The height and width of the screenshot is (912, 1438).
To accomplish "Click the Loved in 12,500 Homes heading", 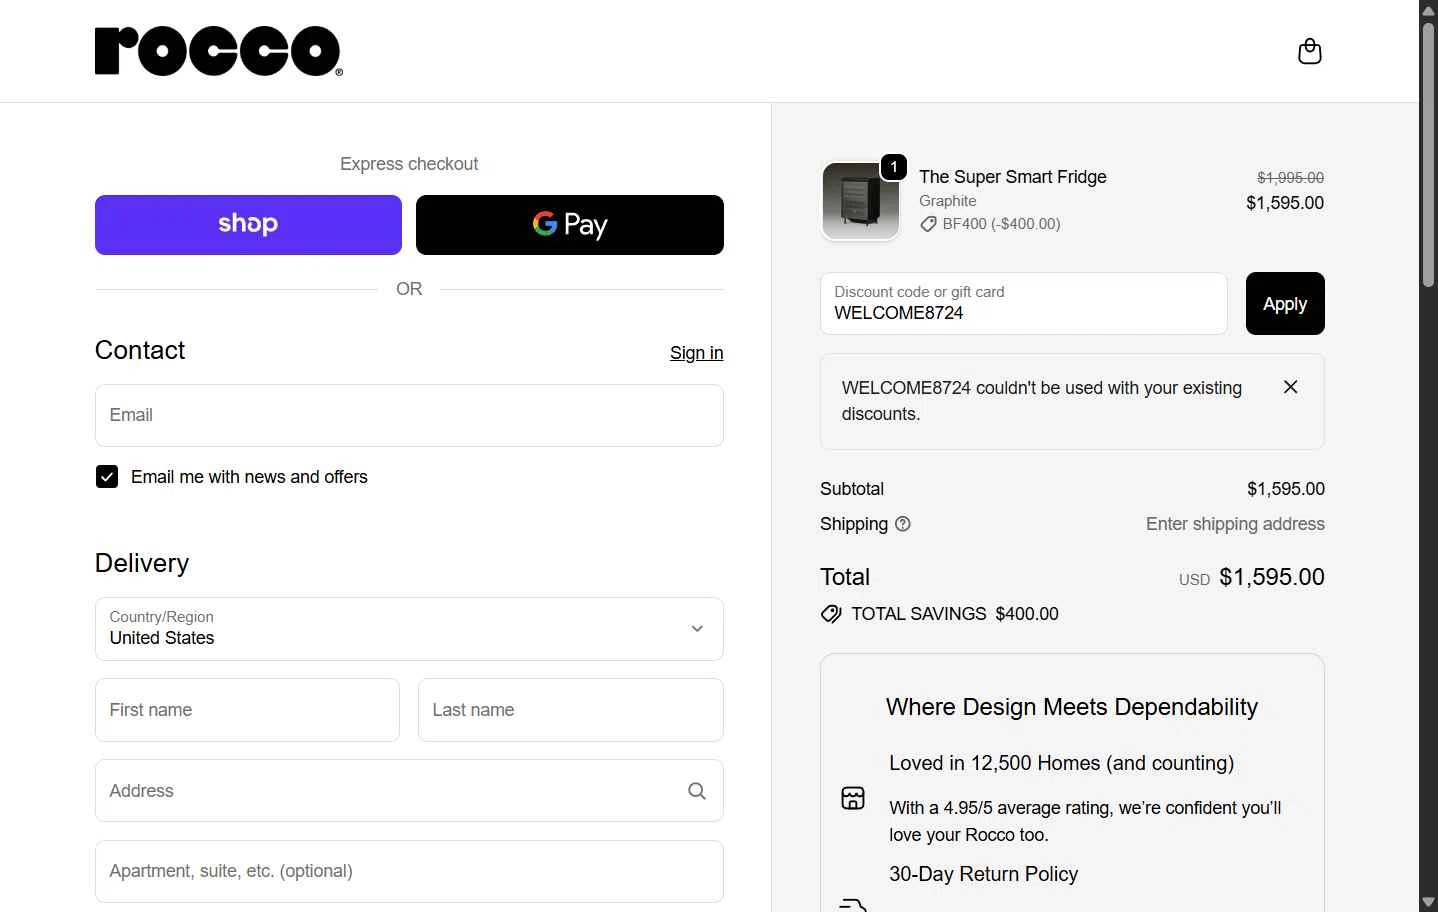I will 1062,763.
